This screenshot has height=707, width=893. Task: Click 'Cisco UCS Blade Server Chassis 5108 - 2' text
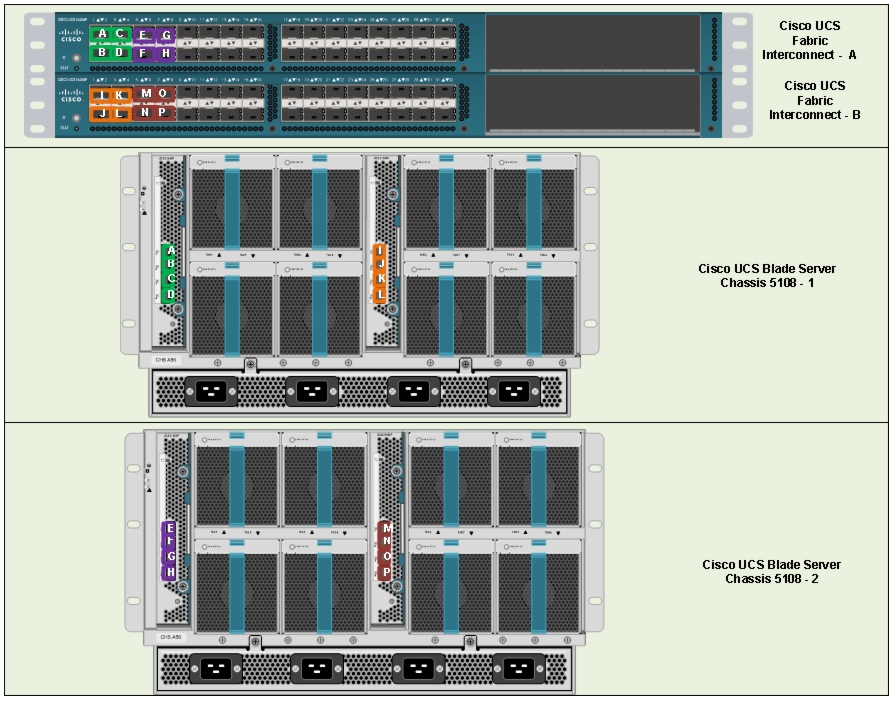point(771,571)
